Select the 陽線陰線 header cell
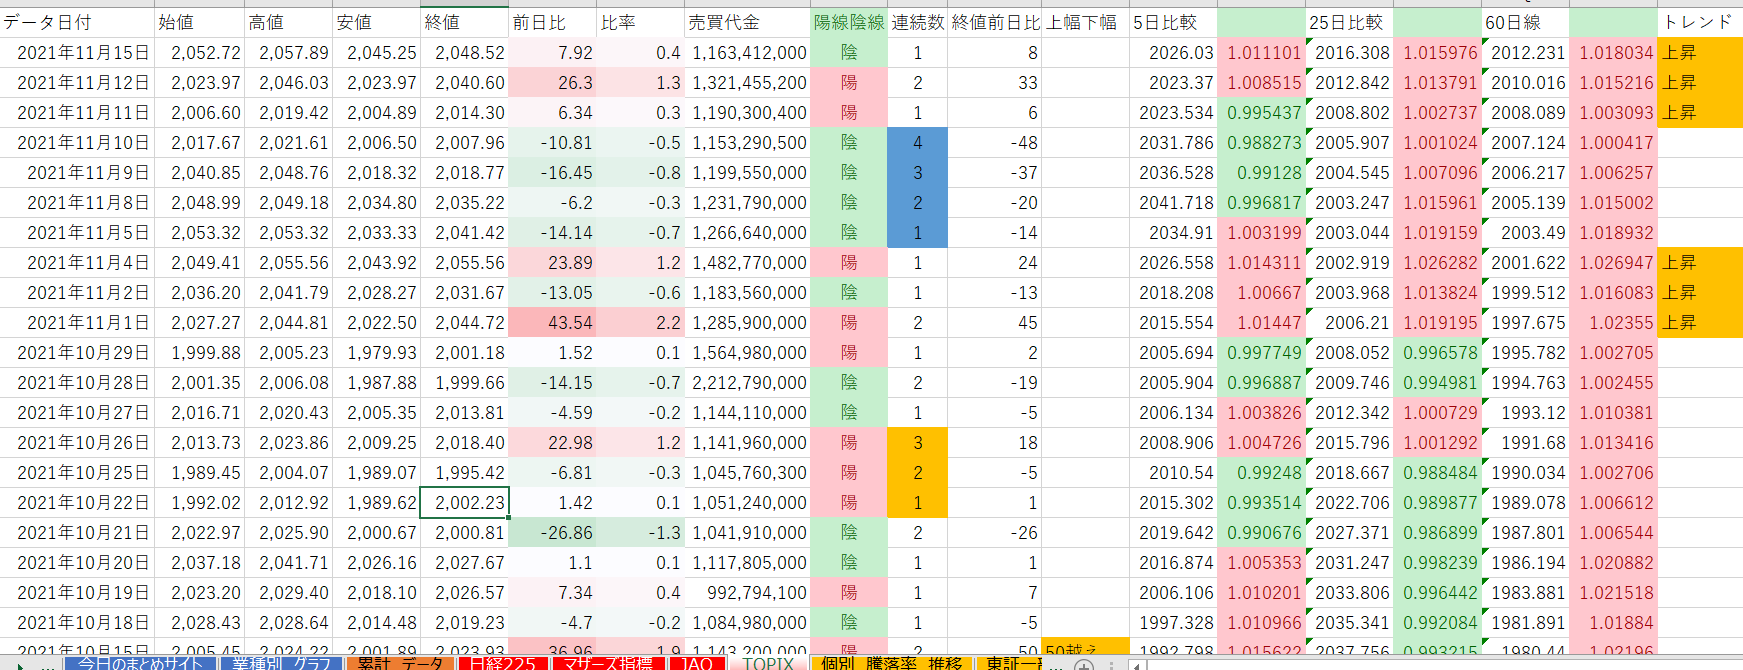Image resolution: width=1743 pixels, height=670 pixels. (x=848, y=22)
